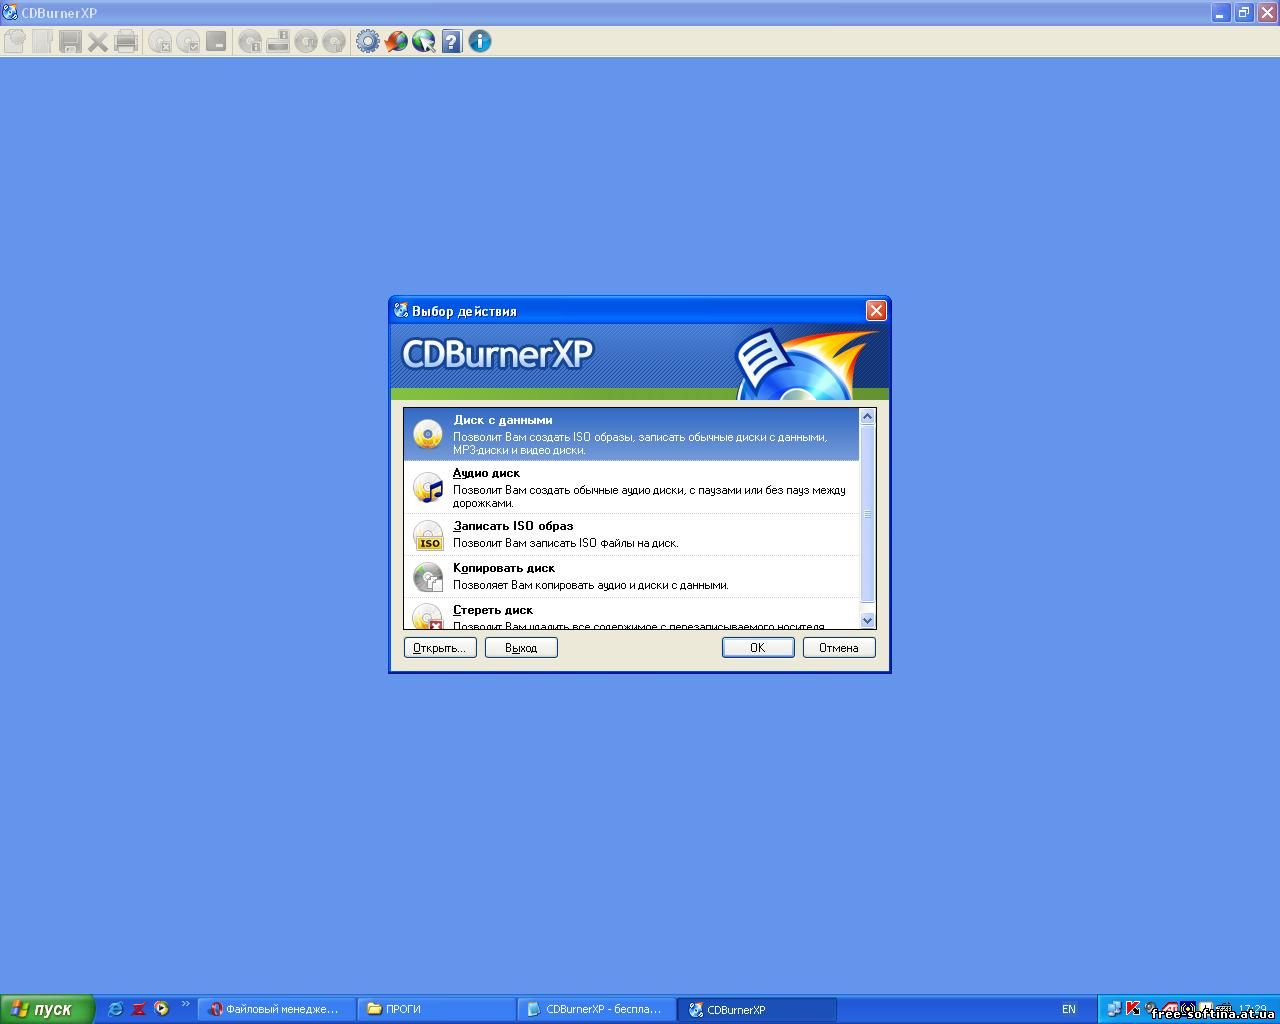
Task: Minimize the CDBurnerXP main window
Action: tap(1221, 13)
